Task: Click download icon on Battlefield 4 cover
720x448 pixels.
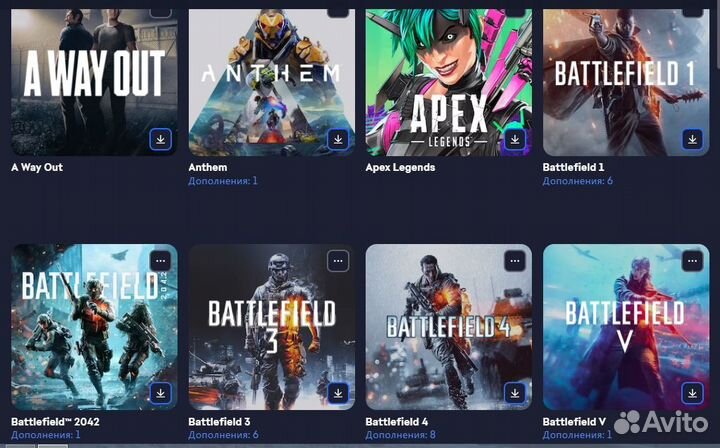Action: (515, 393)
